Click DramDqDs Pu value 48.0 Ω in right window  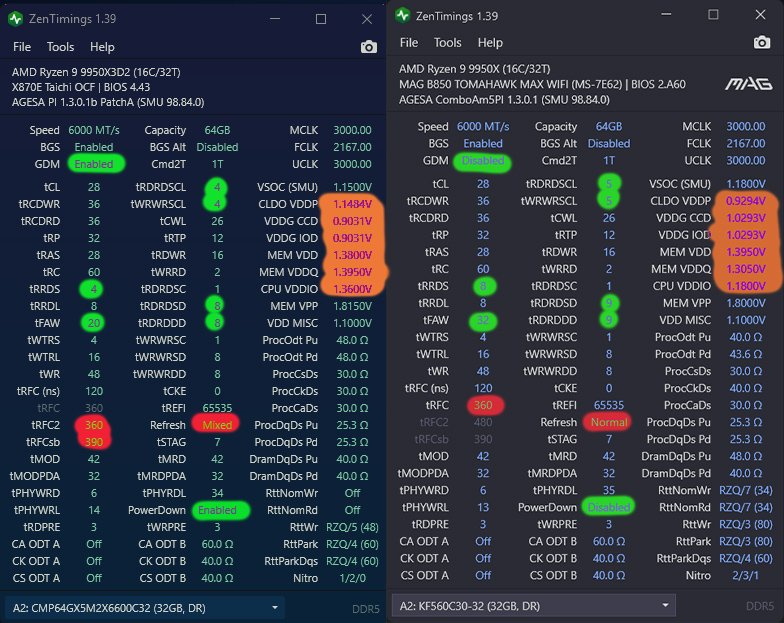coord(746,456)
